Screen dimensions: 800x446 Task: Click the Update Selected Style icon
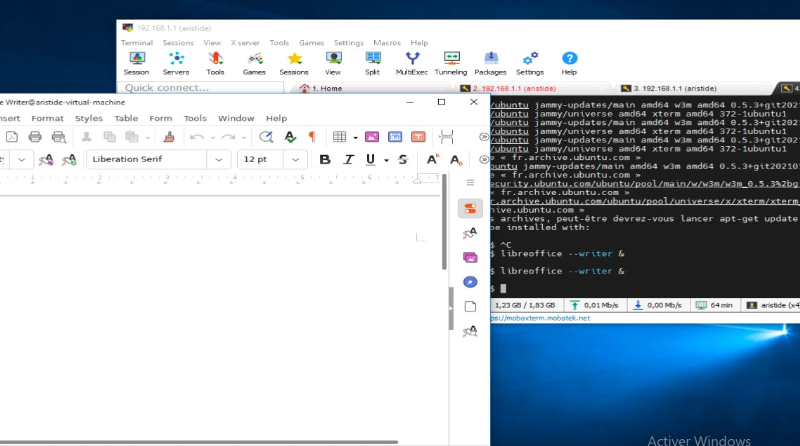pos(46,160)
